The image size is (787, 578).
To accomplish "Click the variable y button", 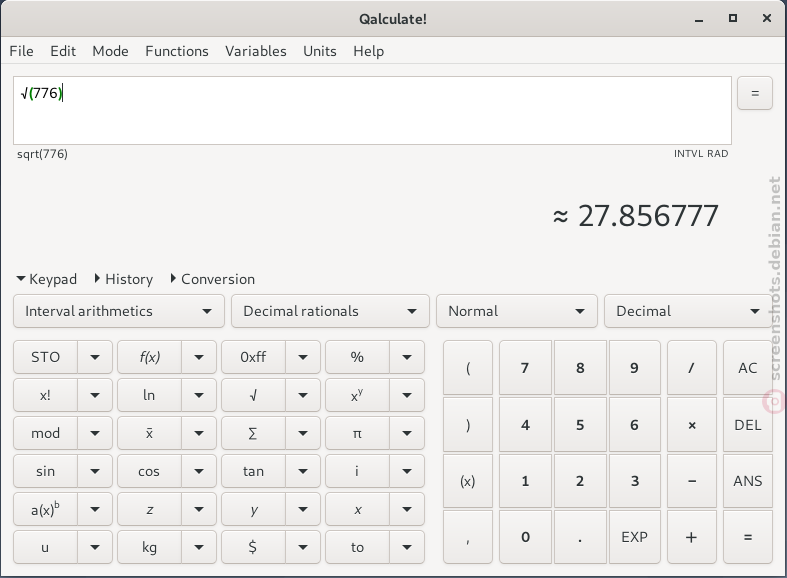I will 253,510.
